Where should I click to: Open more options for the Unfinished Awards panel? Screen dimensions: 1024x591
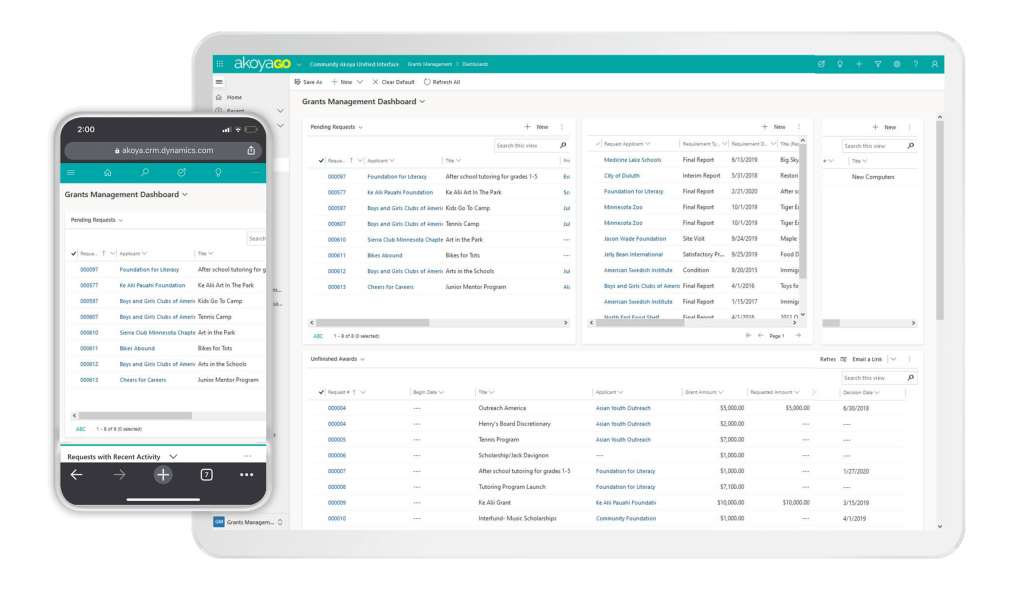(x=909, y=359)
